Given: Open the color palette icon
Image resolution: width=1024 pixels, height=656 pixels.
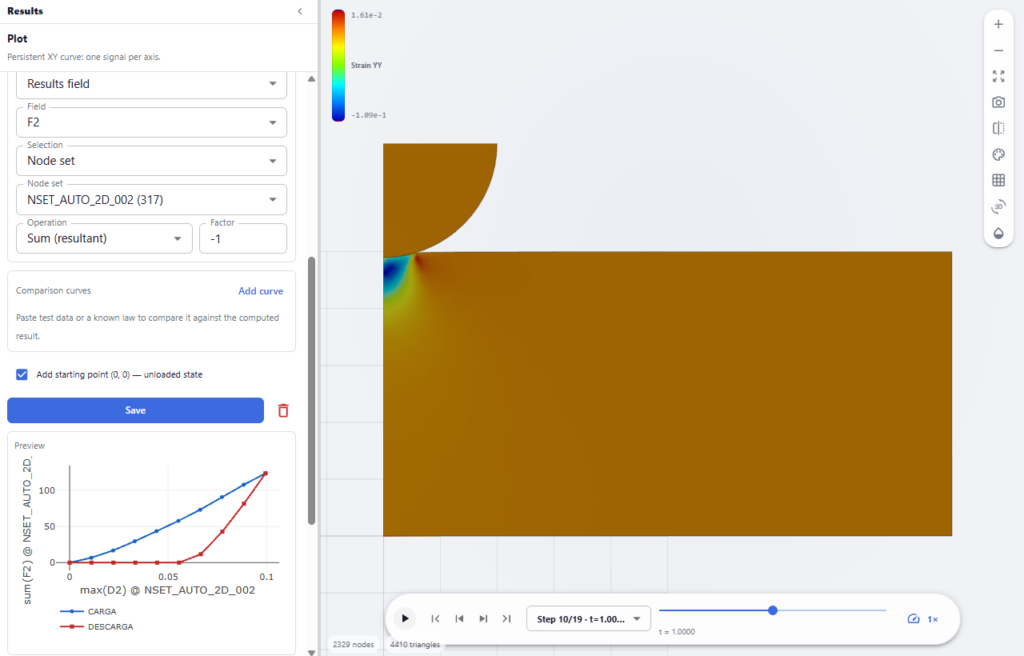Looking at the screenshot, I should (998, 155).
